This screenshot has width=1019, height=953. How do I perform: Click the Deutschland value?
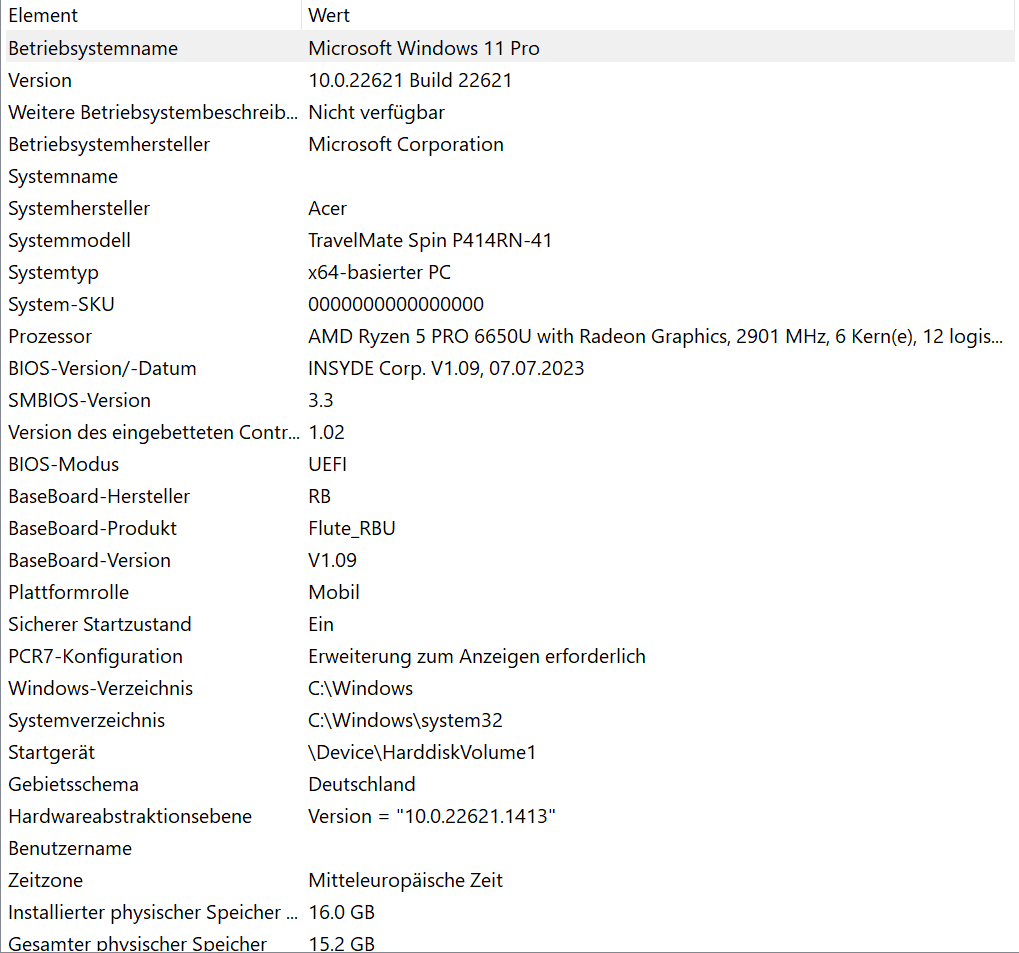(361, 785)
